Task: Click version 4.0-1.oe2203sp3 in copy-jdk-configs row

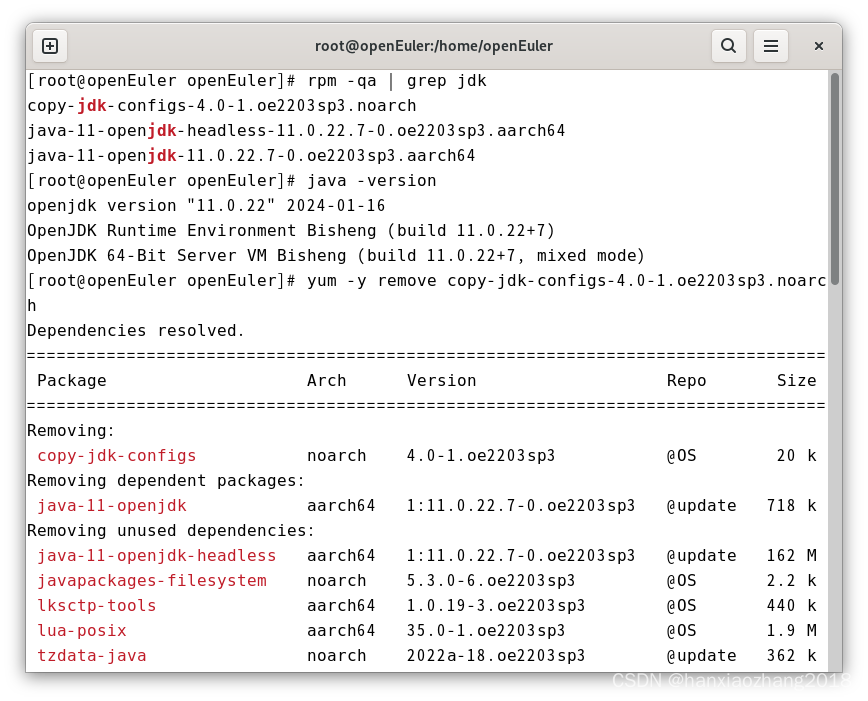Action: coord(480,456)
